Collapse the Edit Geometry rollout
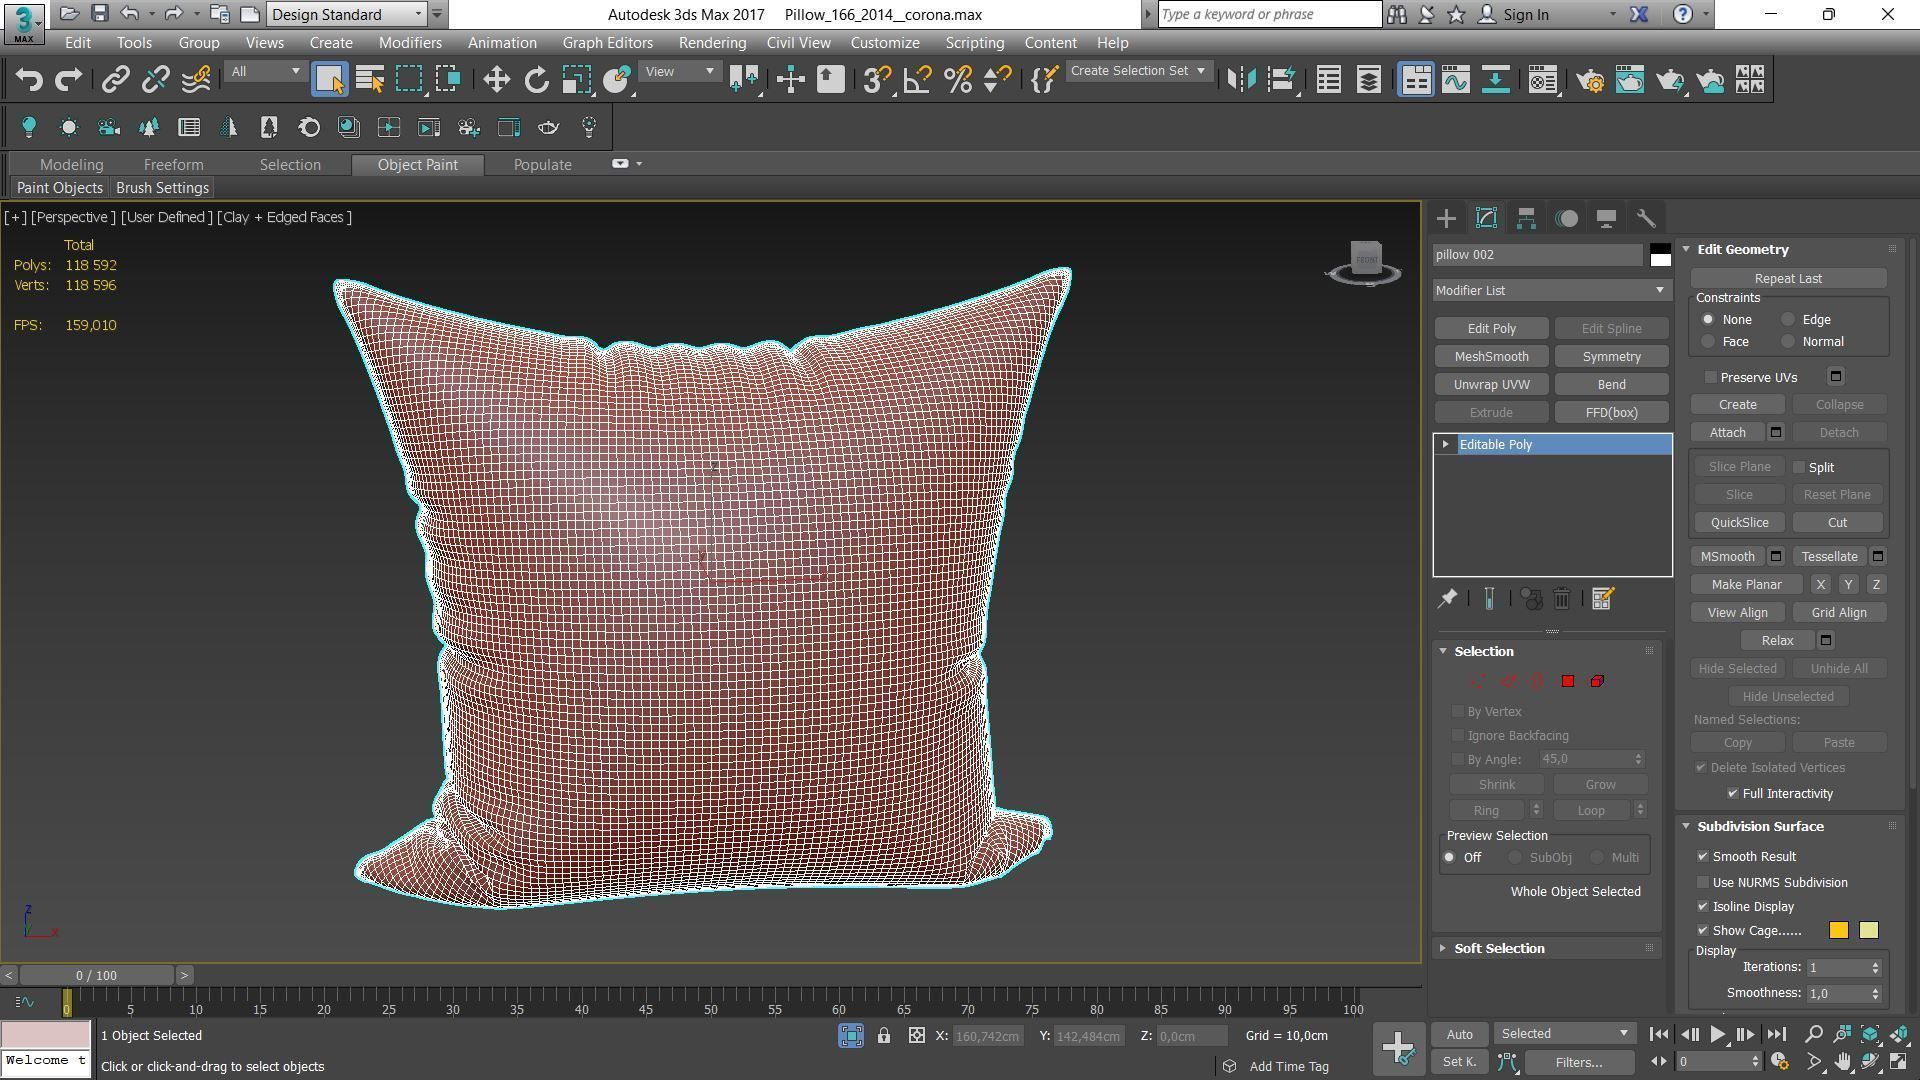1920x1080 pixels. pyautogui.click(x=1686, y=250)
